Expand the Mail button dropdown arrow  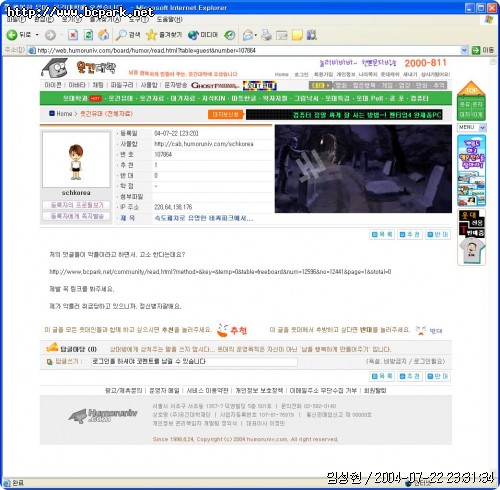tap(256, 35)
